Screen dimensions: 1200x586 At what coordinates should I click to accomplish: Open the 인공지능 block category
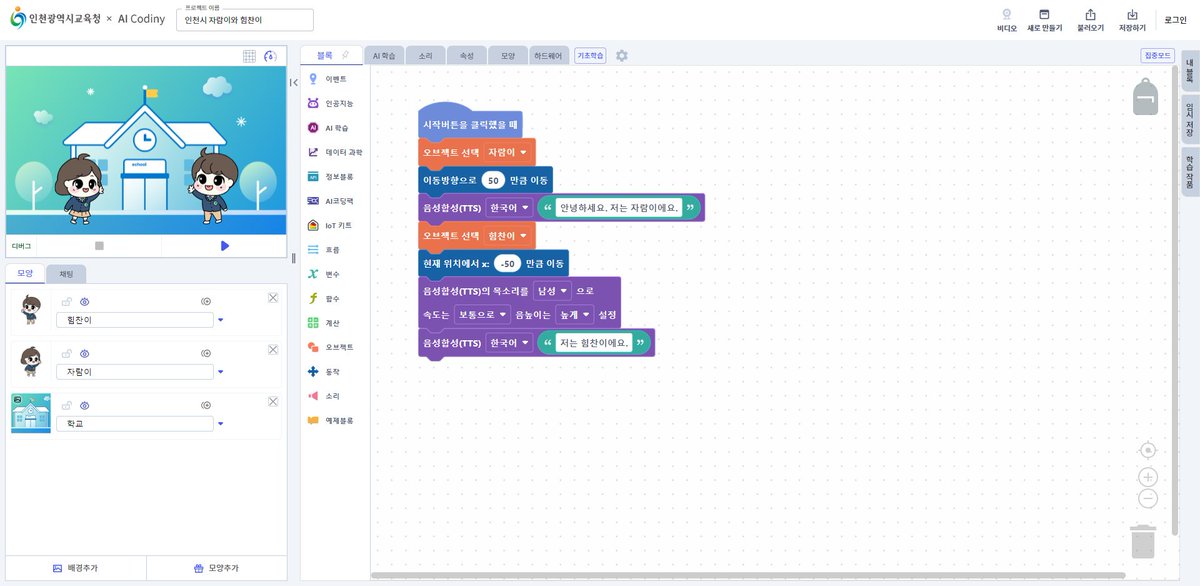pos(331,103)
